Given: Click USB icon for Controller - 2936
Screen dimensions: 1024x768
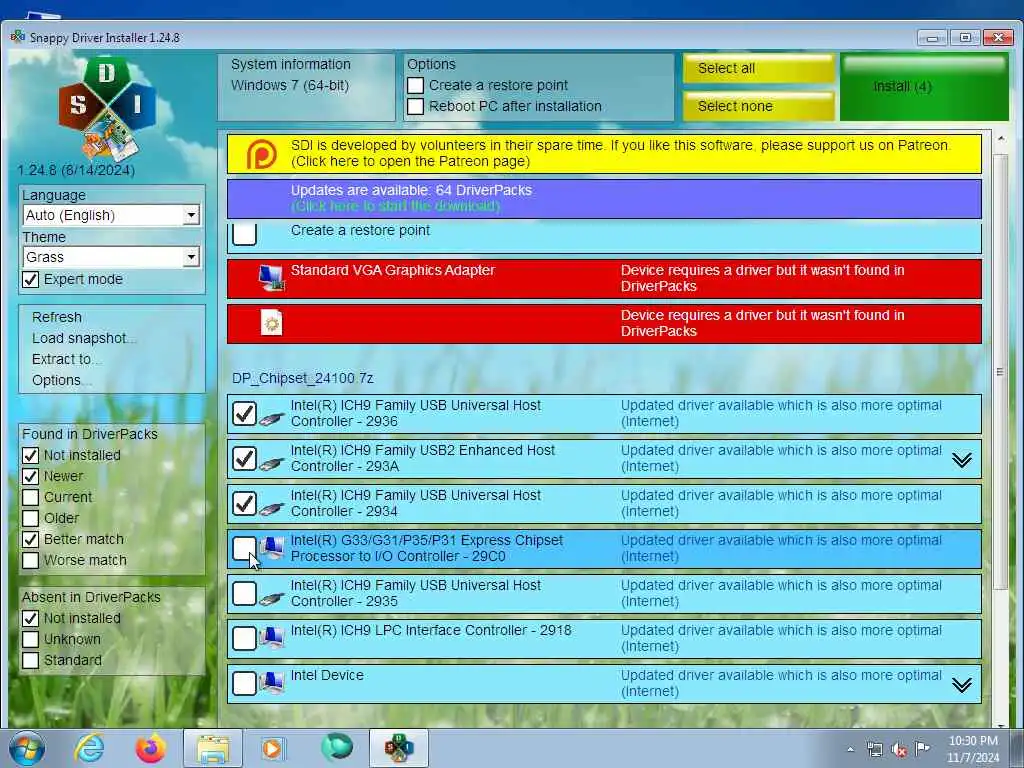Looking at the screenshot, I should [x=271, y=419].
